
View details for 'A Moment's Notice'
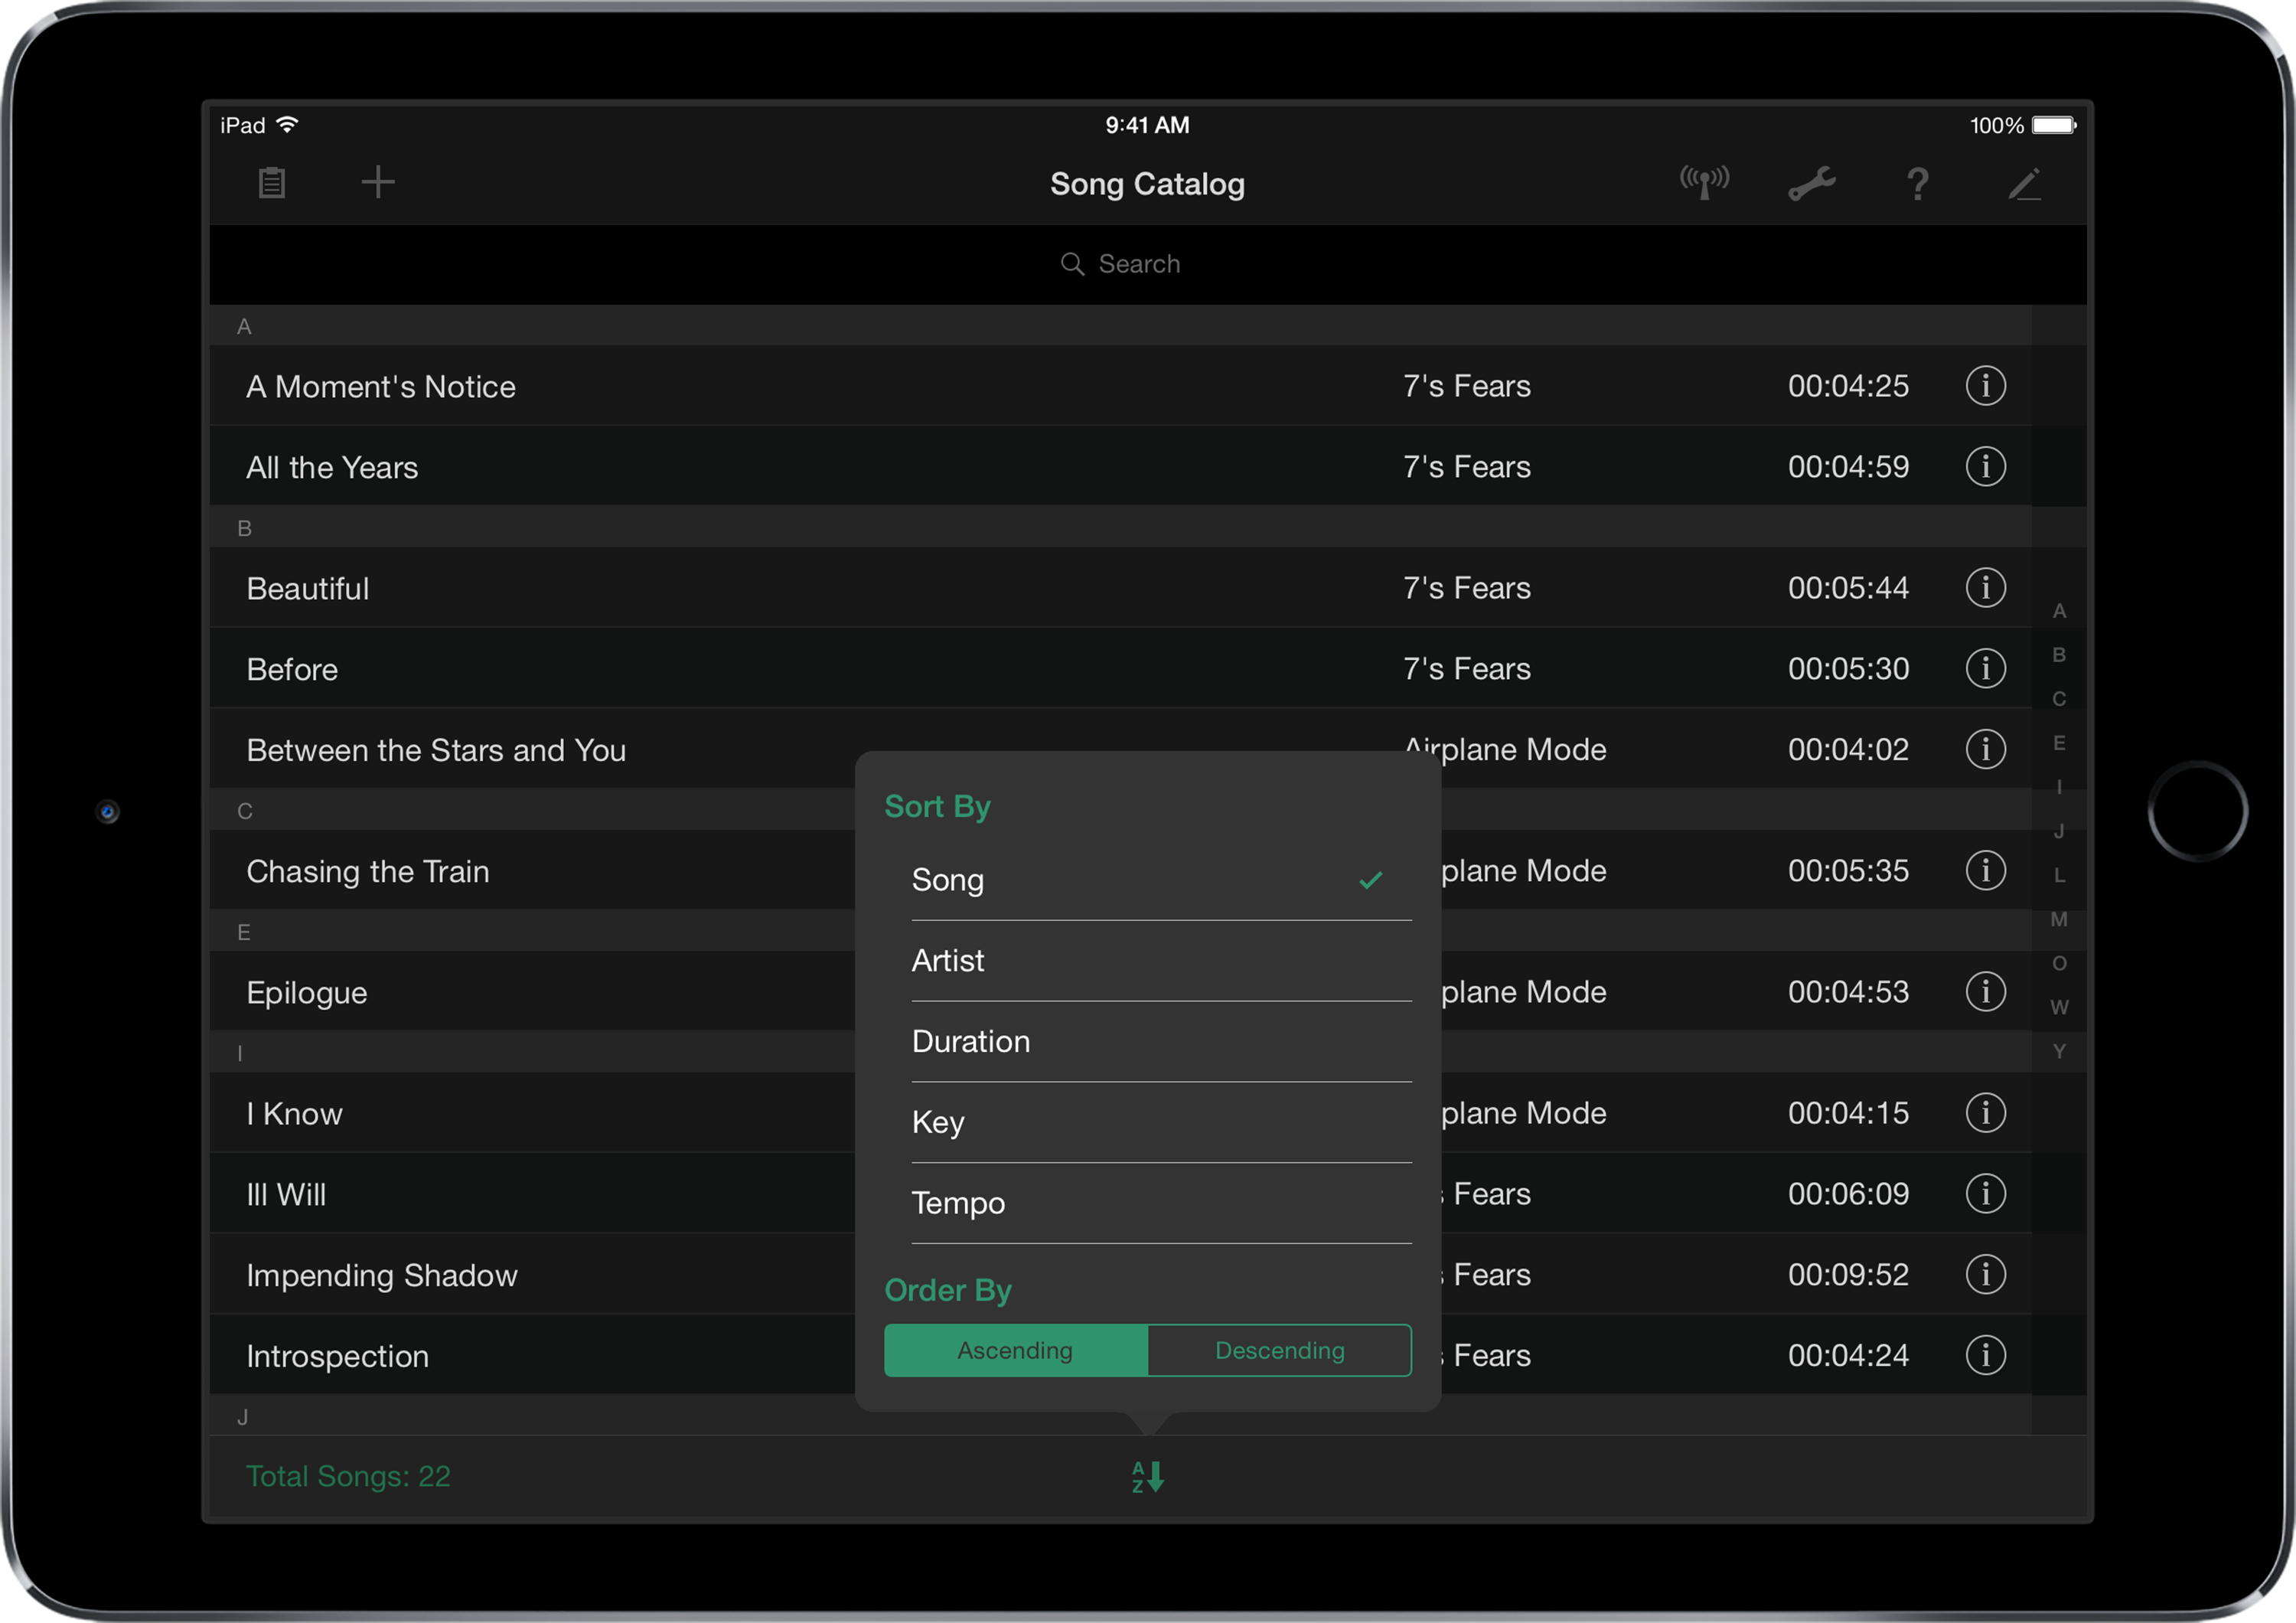tap(1986, 386)
